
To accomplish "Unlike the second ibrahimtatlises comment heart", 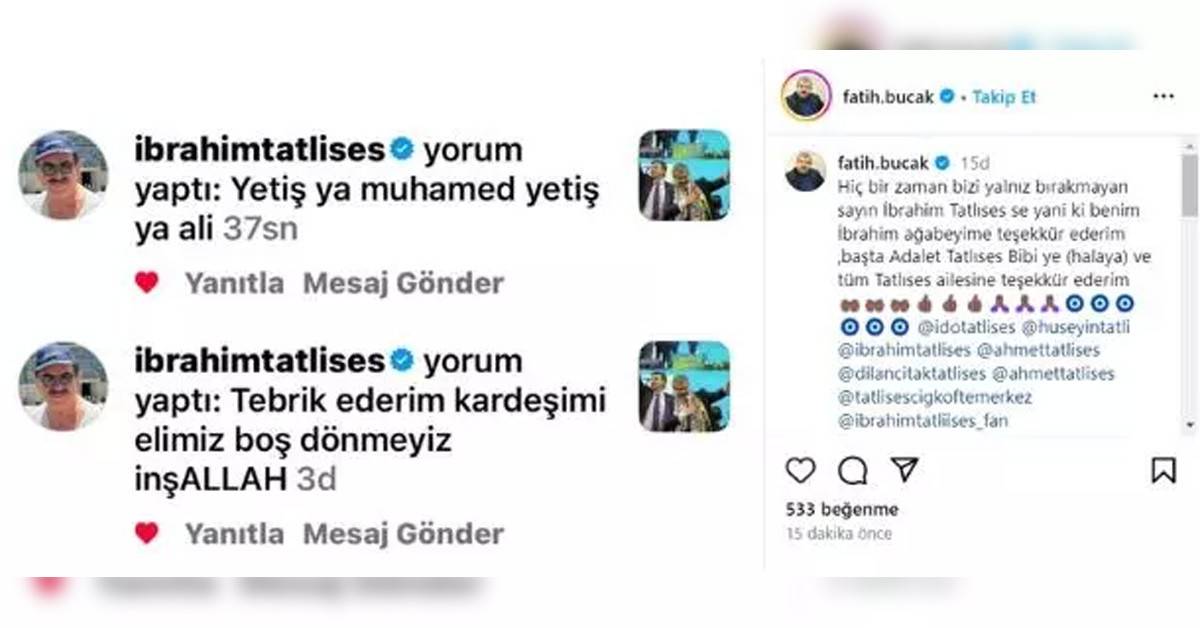I will pos(147,533).
